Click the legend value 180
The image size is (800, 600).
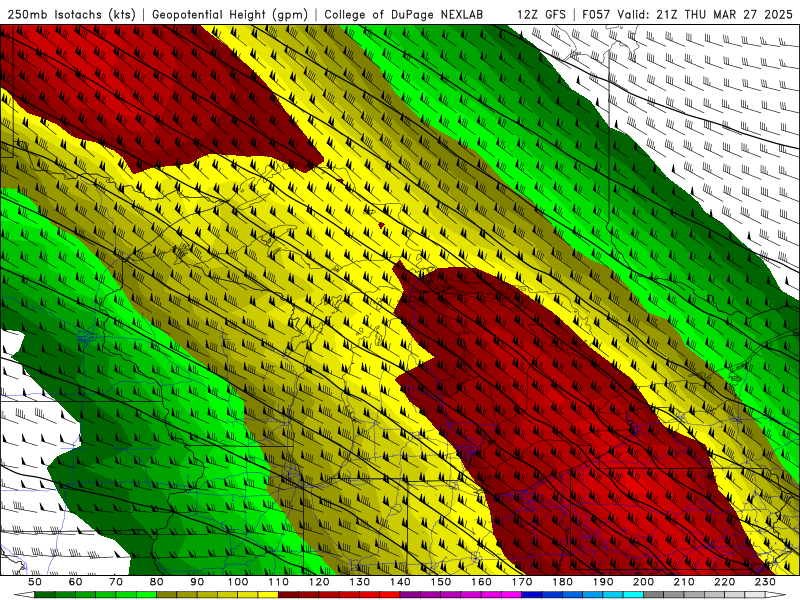(x=562, y=582)
